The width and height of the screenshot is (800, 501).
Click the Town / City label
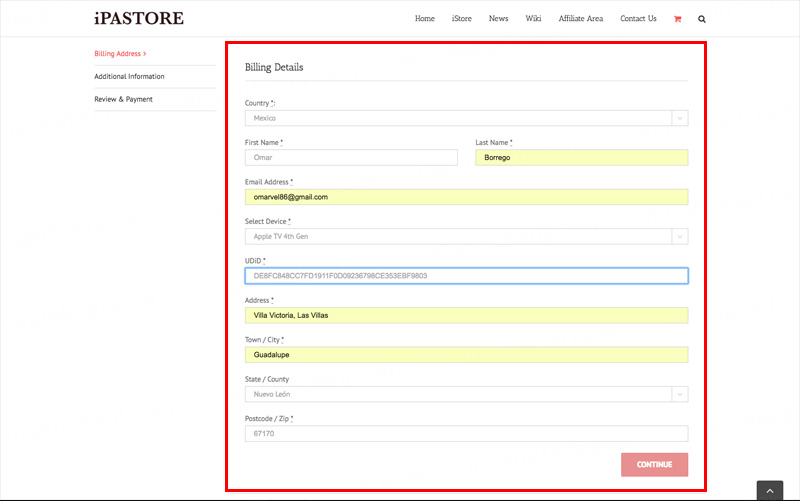264,340
